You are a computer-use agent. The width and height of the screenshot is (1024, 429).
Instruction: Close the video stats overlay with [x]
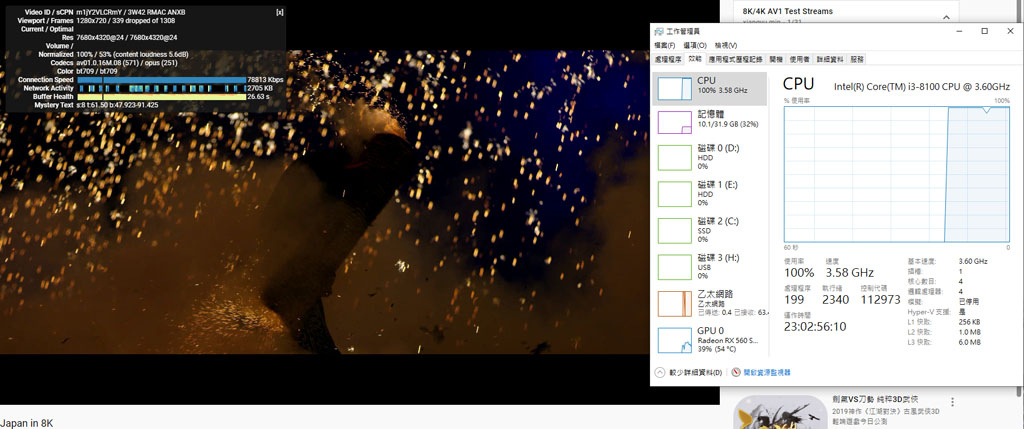click(x=280, y=12)
